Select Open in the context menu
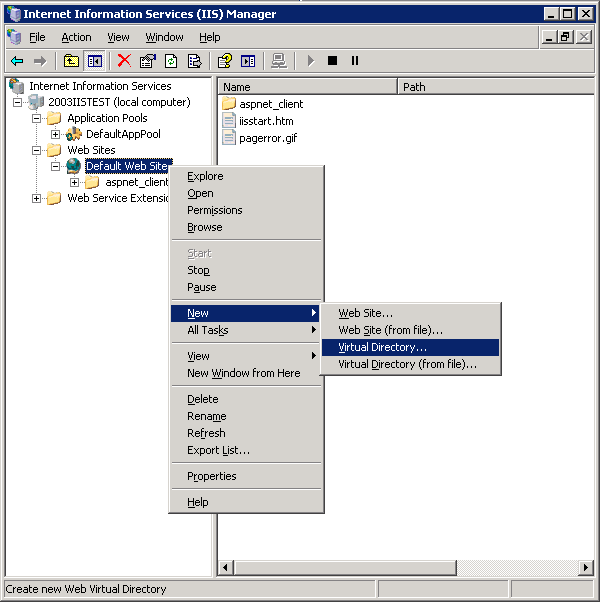 tap(246, 193)
